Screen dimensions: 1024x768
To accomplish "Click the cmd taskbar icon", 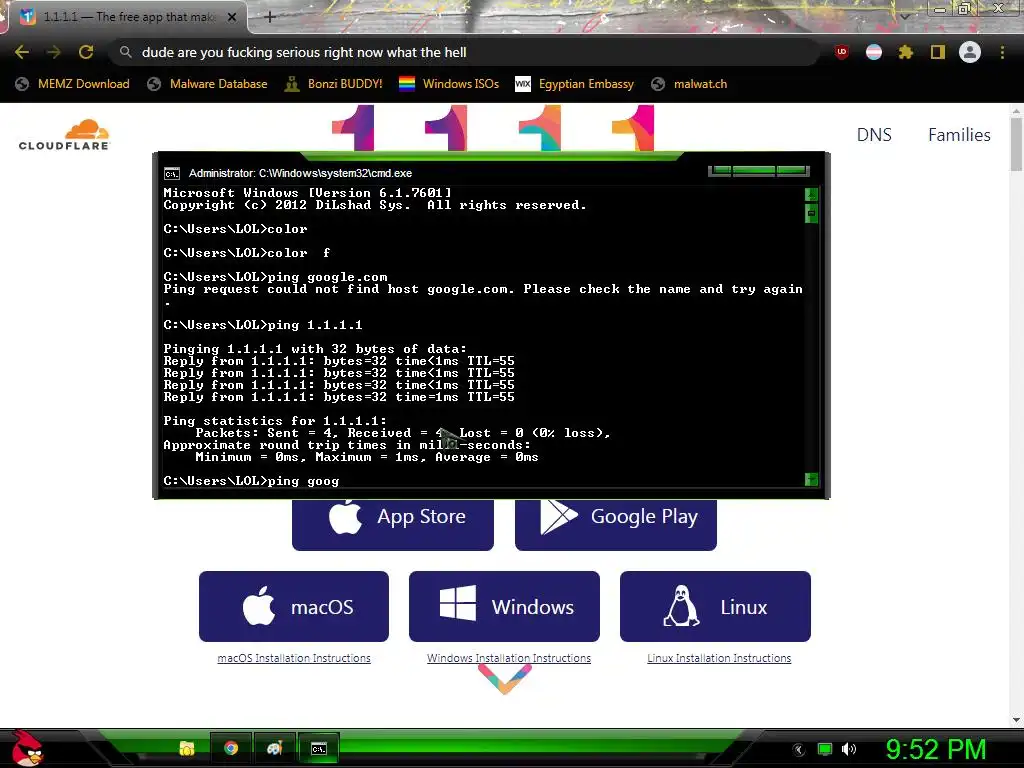I will coord(319,748).
